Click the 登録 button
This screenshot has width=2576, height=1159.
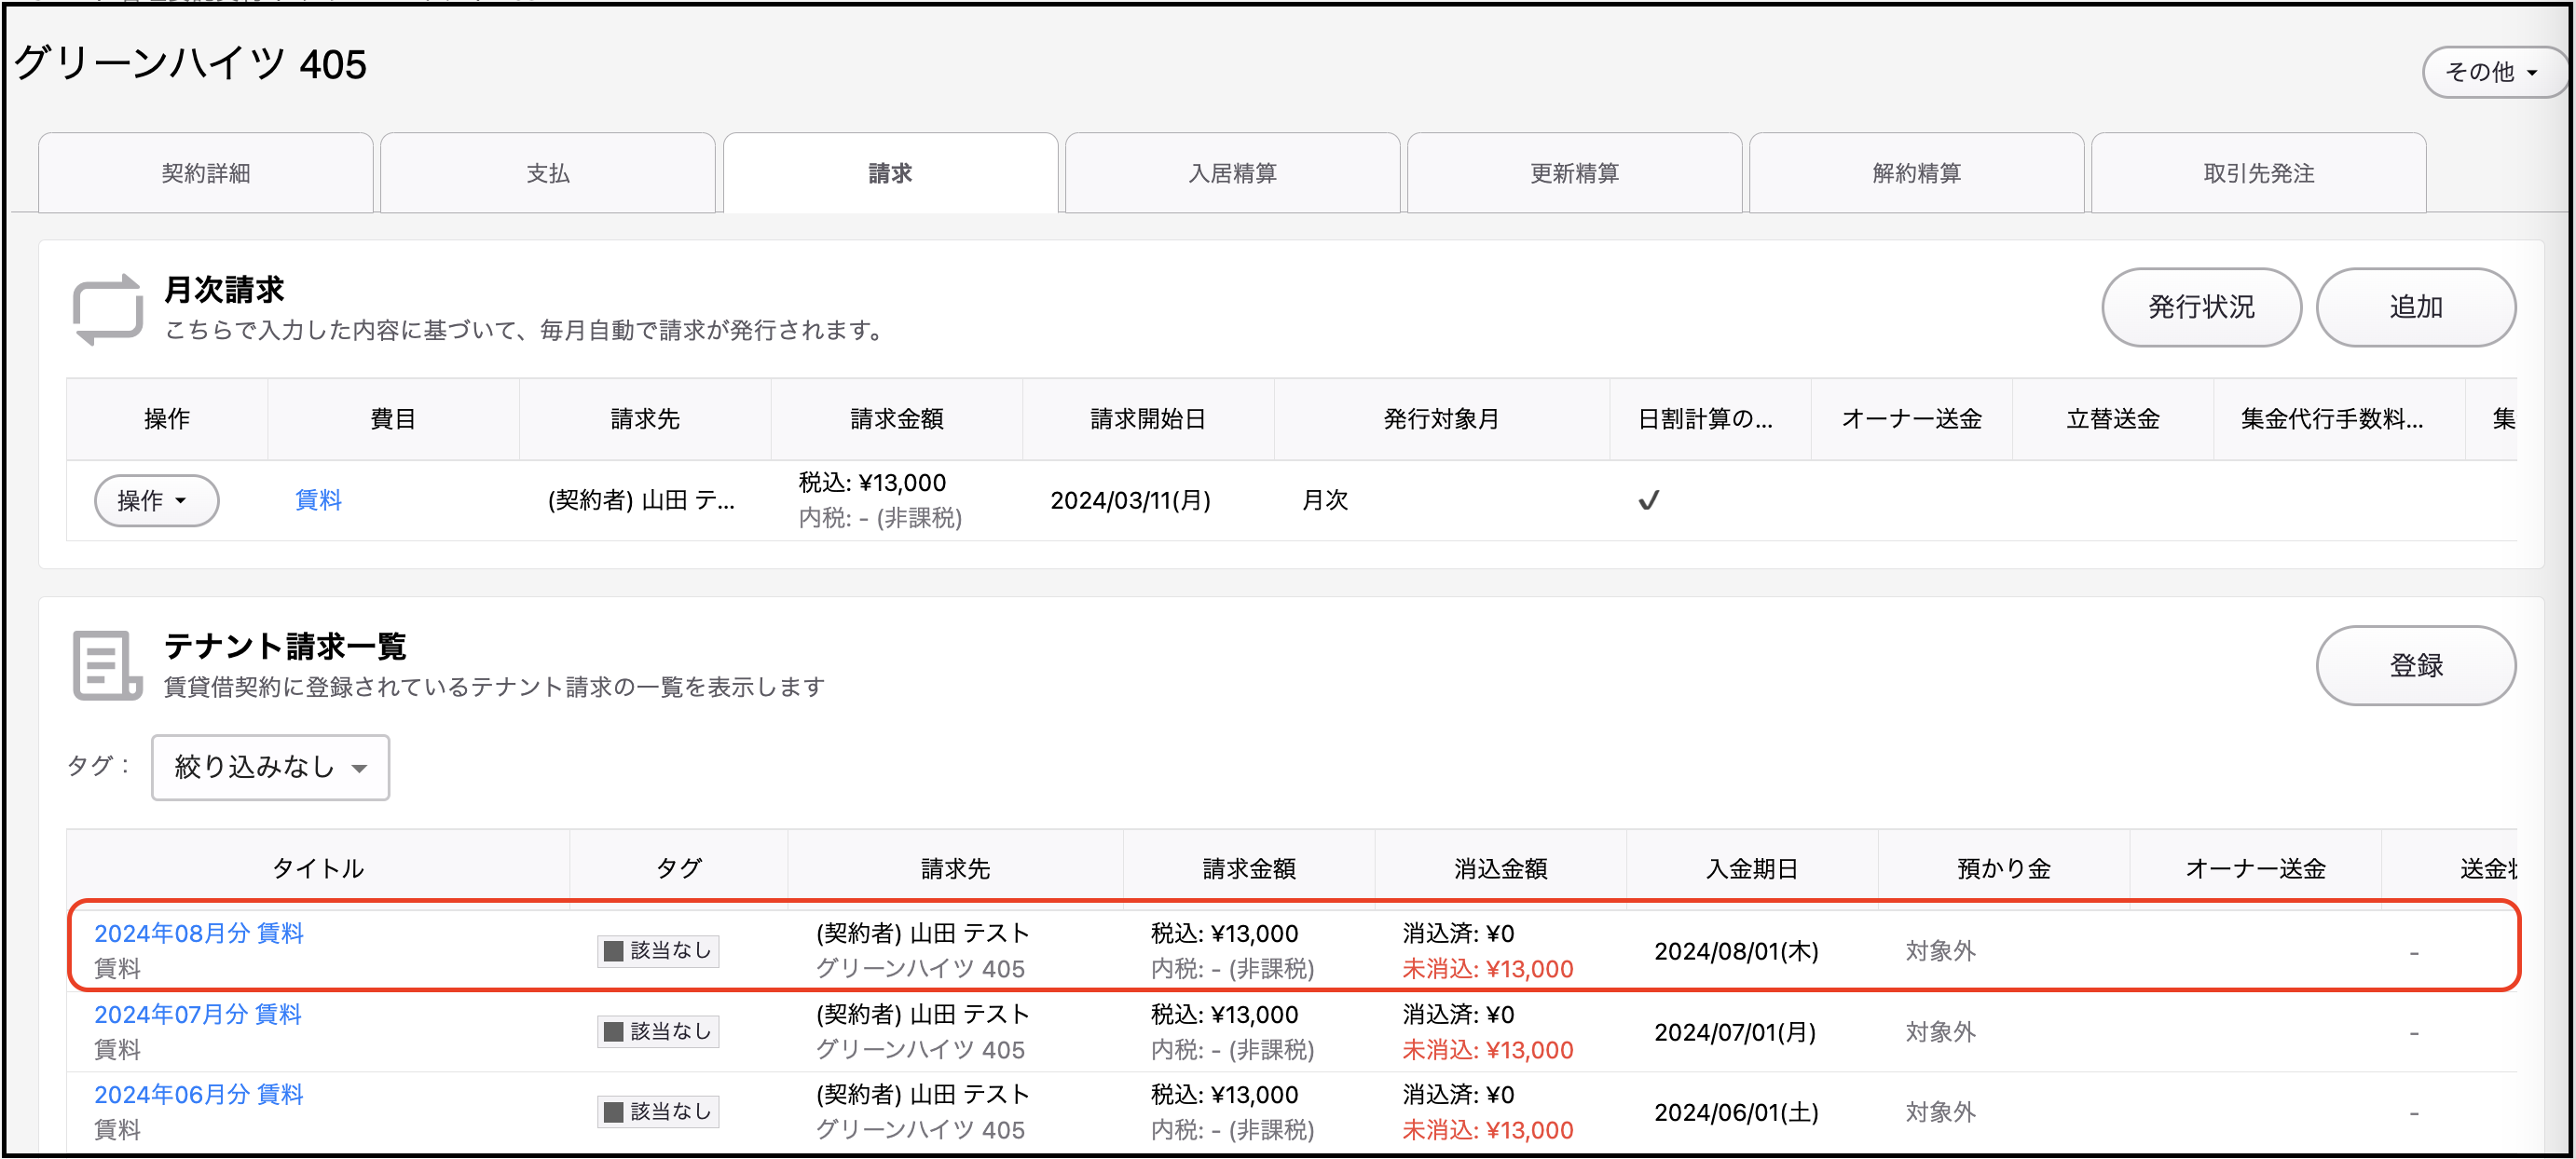[2415, 665]
